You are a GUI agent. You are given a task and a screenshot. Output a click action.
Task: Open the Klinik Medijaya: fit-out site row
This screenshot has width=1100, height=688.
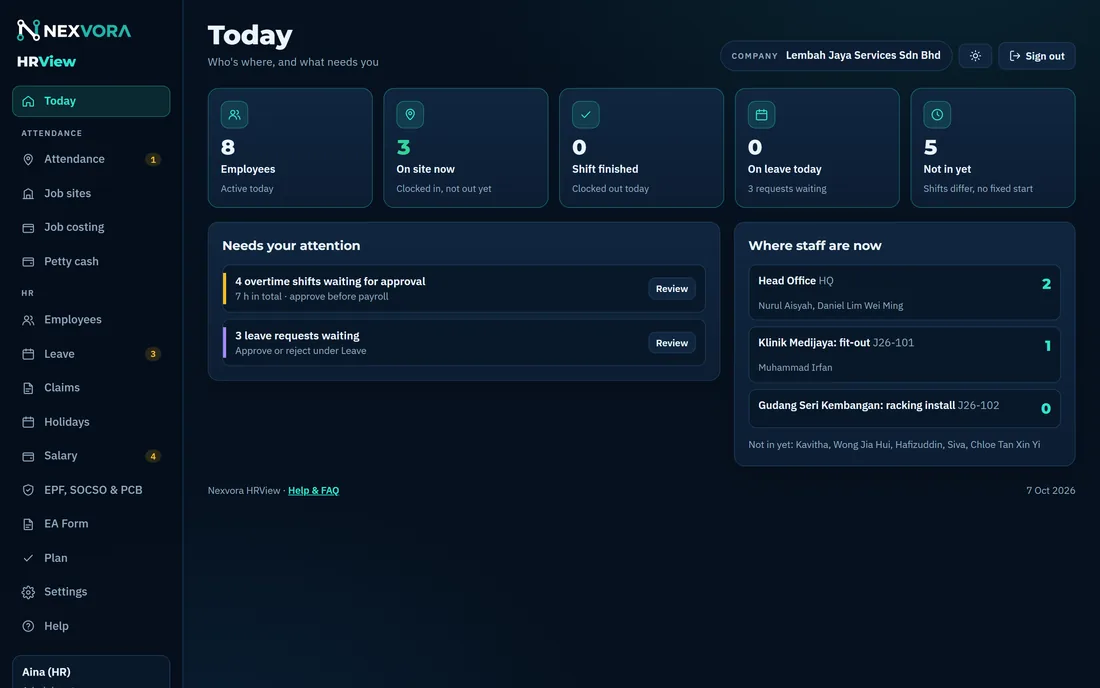tap(904, 355)
